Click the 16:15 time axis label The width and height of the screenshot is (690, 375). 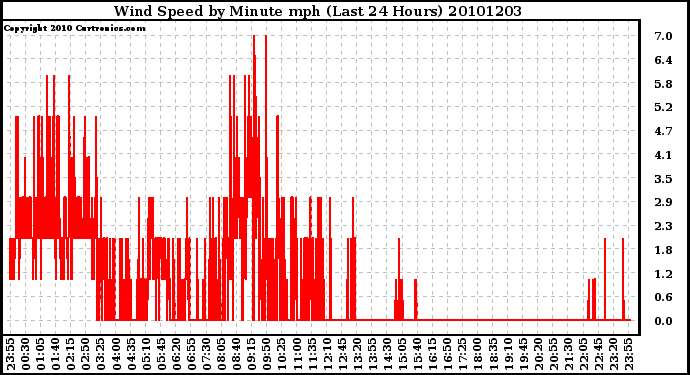coord(432,355)
